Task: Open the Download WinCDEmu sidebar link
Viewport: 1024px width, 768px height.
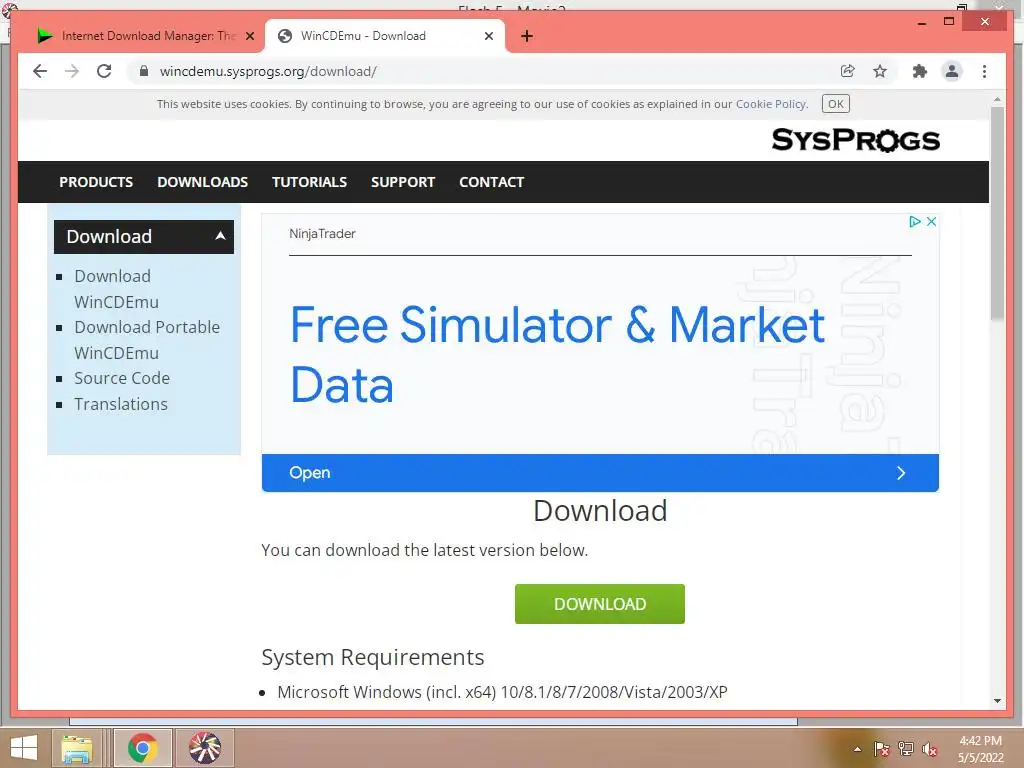Action: pos(116,289)
